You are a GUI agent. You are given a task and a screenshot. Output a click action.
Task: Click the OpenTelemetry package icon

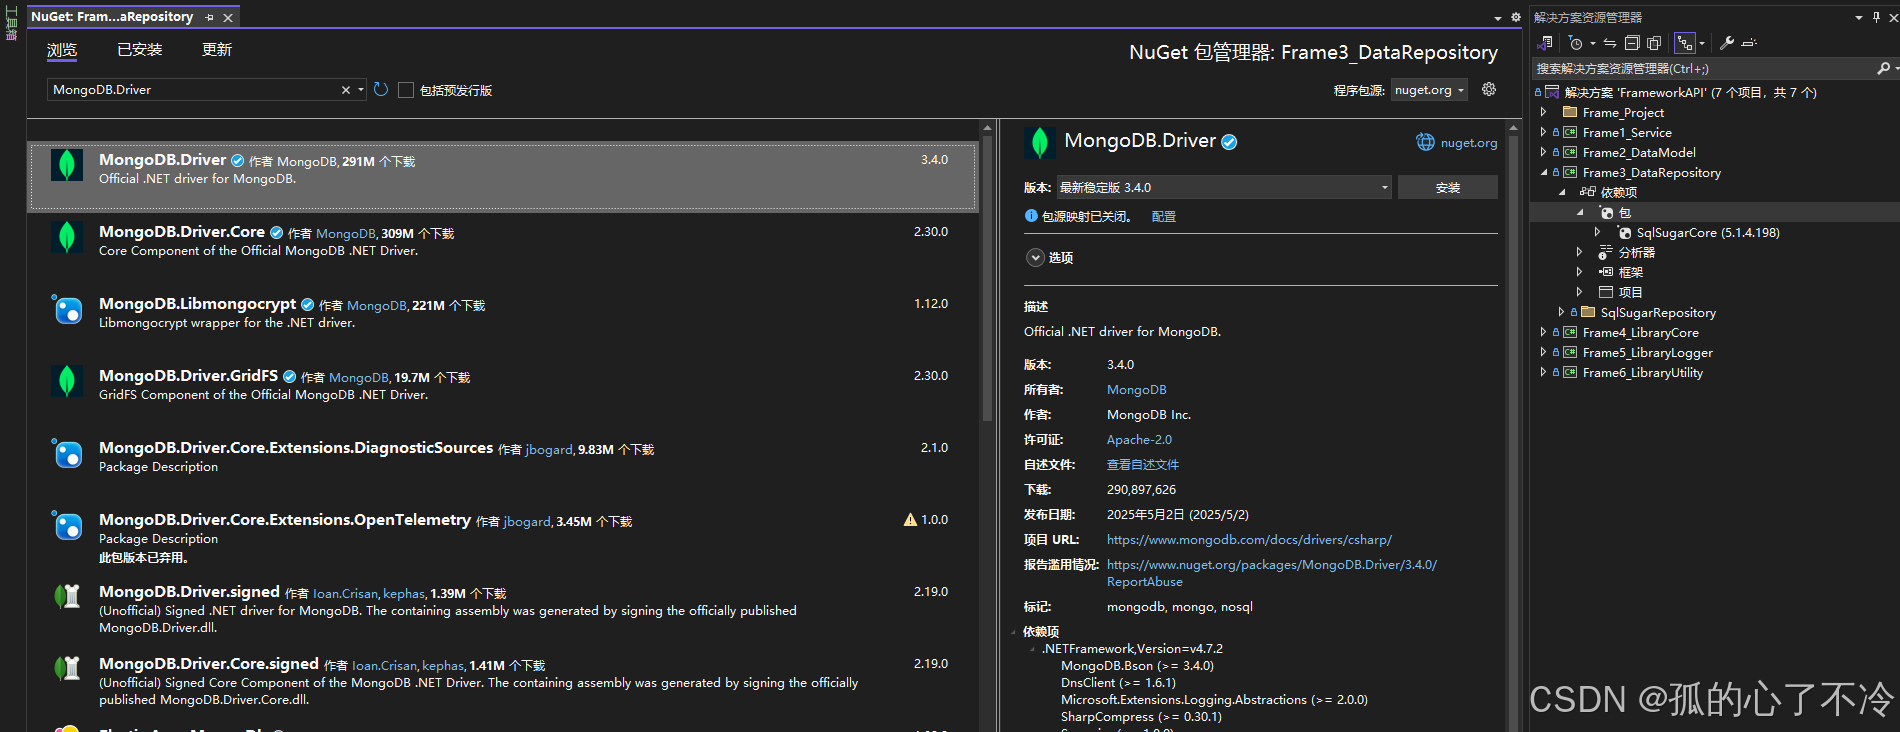[67, 525]
